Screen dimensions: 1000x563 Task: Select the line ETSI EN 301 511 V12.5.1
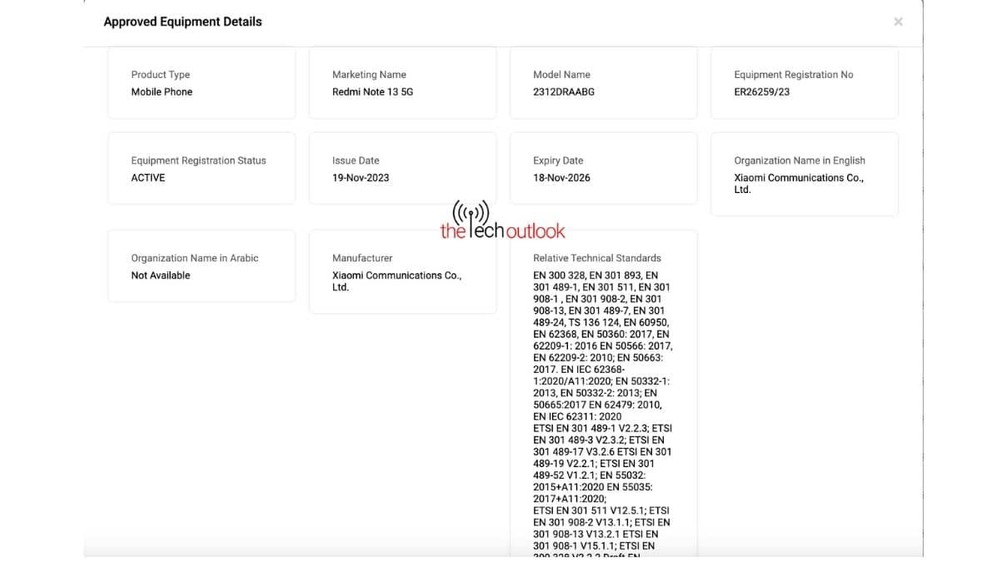pos(601,511)
